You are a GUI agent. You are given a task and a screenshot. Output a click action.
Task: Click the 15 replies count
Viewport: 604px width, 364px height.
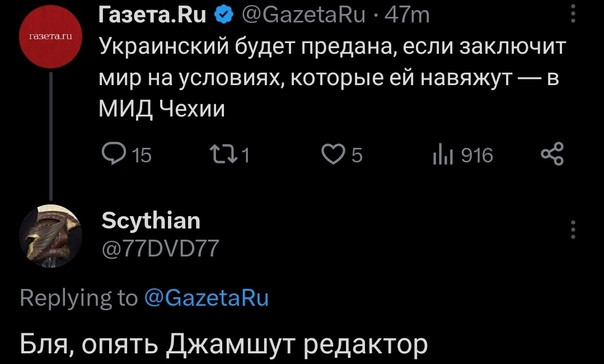pyautogui.click(x=141, y=156)
